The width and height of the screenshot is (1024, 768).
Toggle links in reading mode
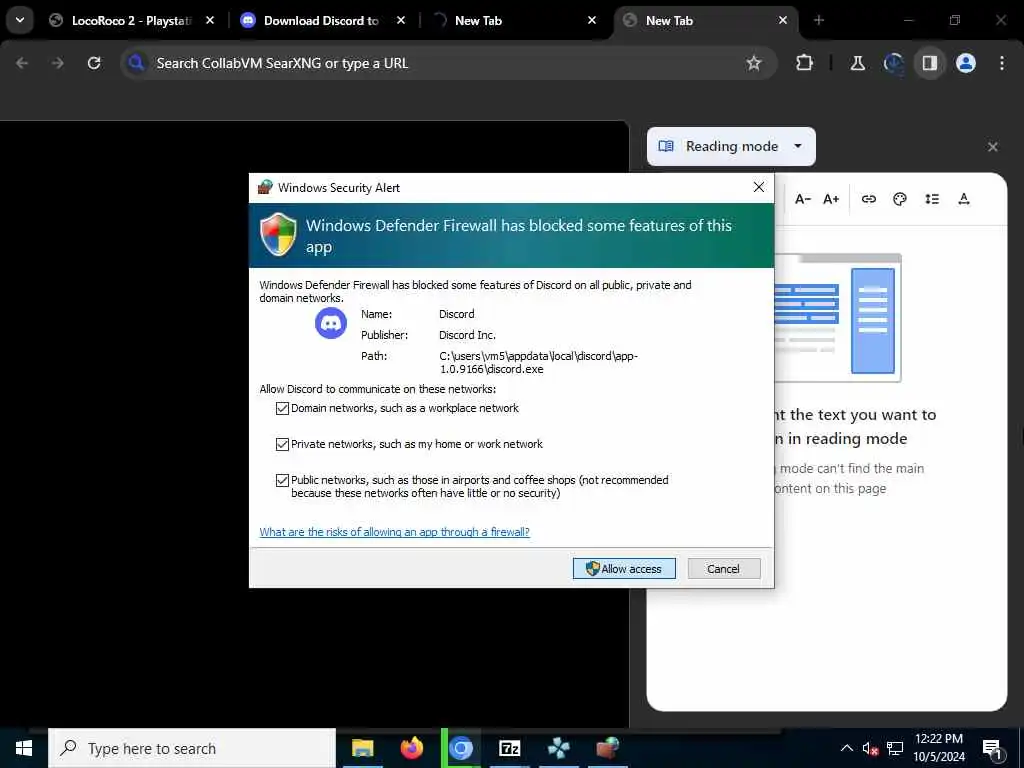pyautogui.click(x=869, y=199)
